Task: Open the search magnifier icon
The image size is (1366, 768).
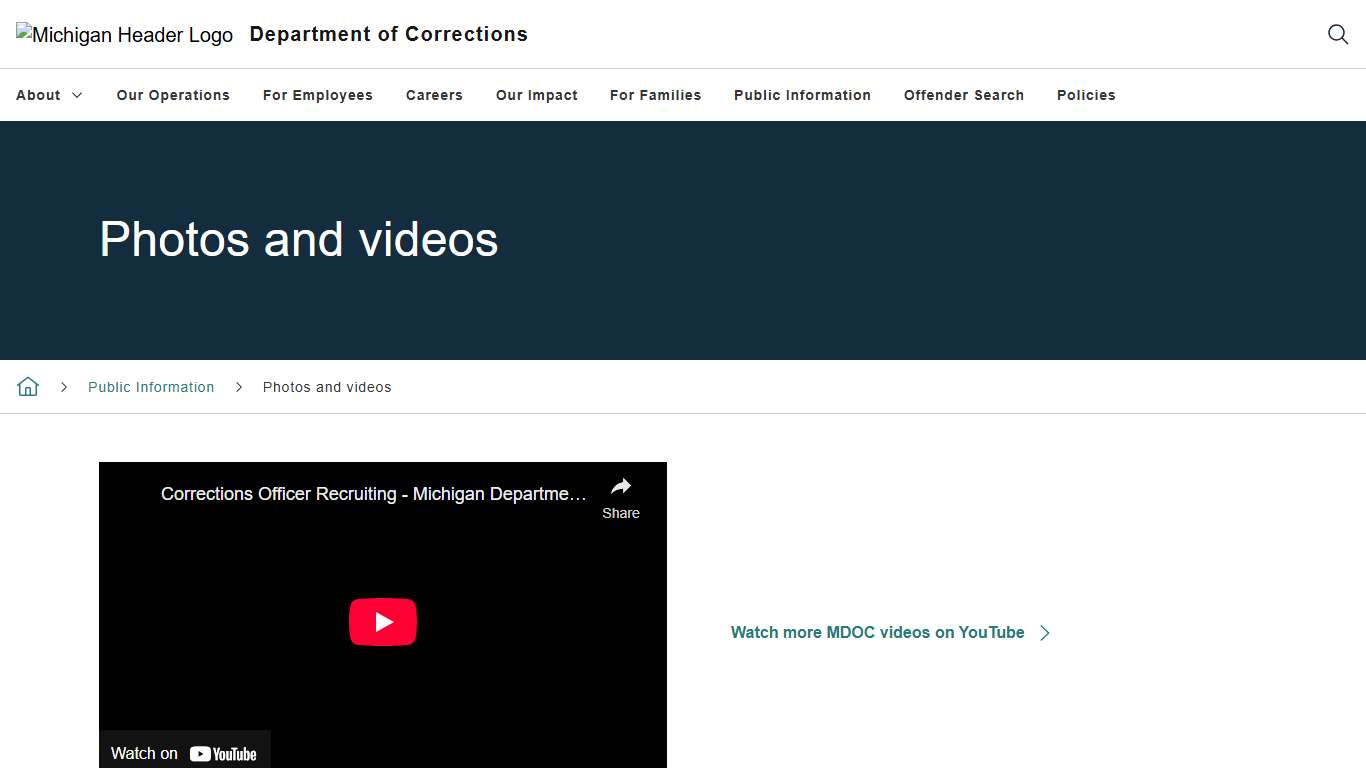Action: pyautogui.click(x=1337, y=34)
